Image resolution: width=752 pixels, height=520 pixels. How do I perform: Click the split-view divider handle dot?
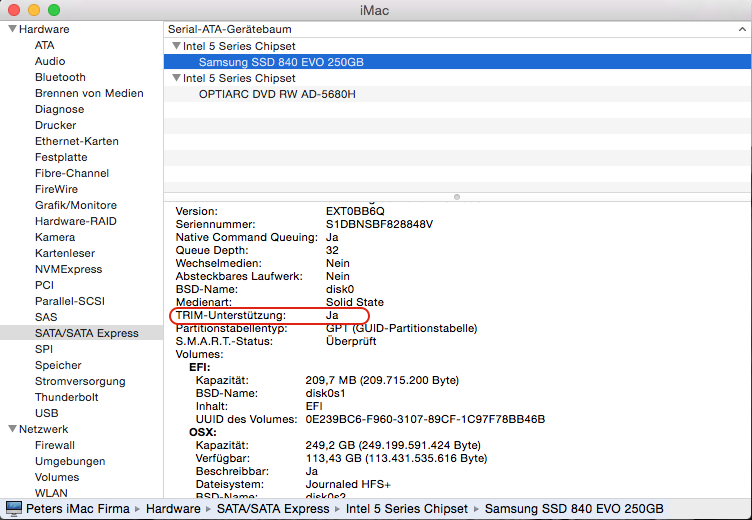[x=457, y=197]
